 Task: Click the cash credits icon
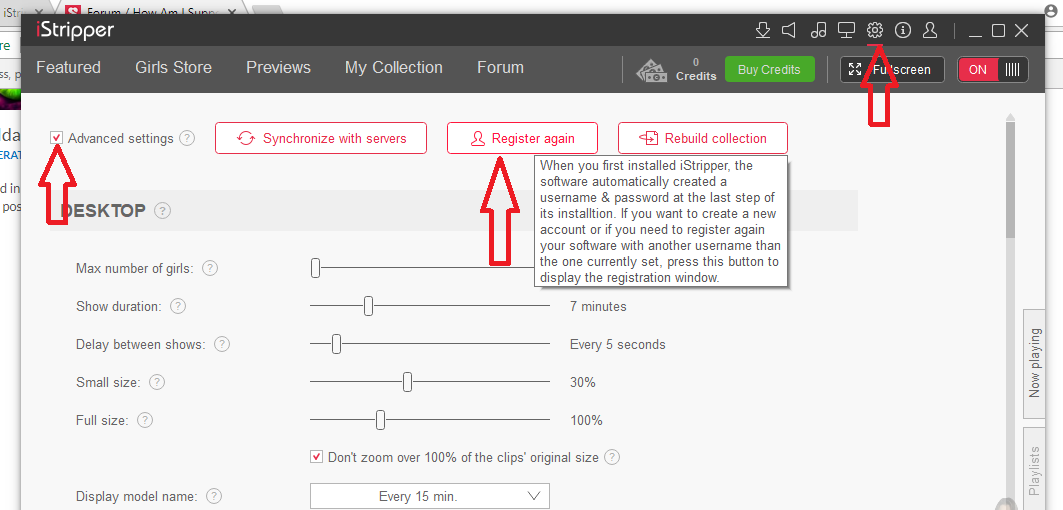point(651,70)
